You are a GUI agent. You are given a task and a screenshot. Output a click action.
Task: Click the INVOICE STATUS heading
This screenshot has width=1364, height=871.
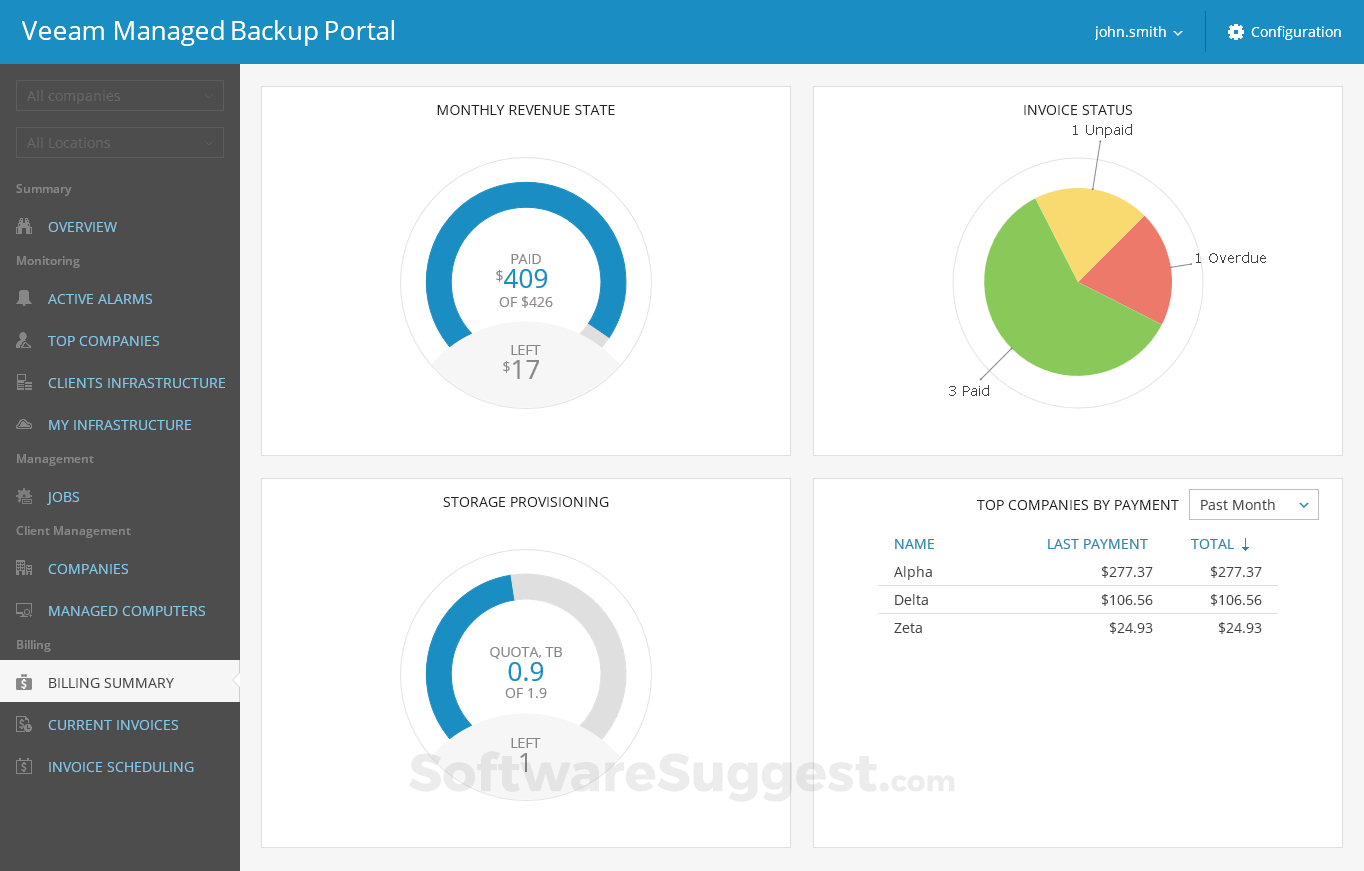point(1078,110)
